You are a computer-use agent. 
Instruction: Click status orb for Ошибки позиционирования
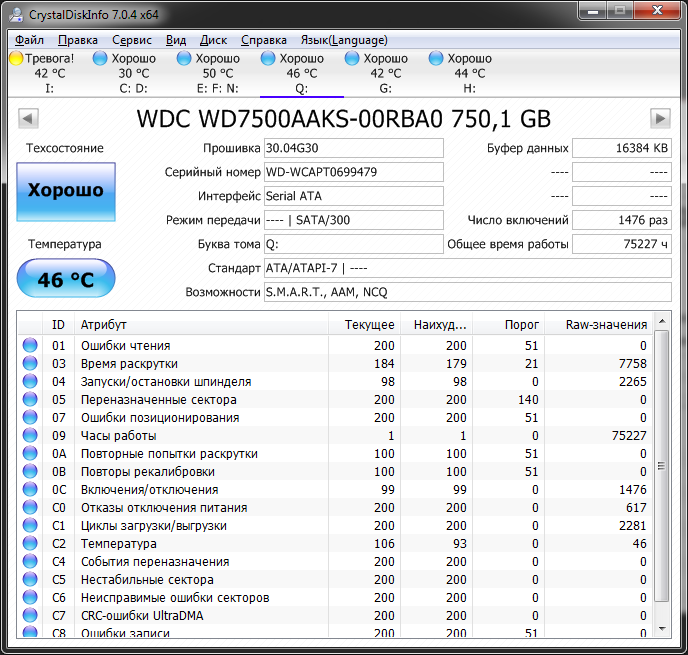(x=30, y=417)
